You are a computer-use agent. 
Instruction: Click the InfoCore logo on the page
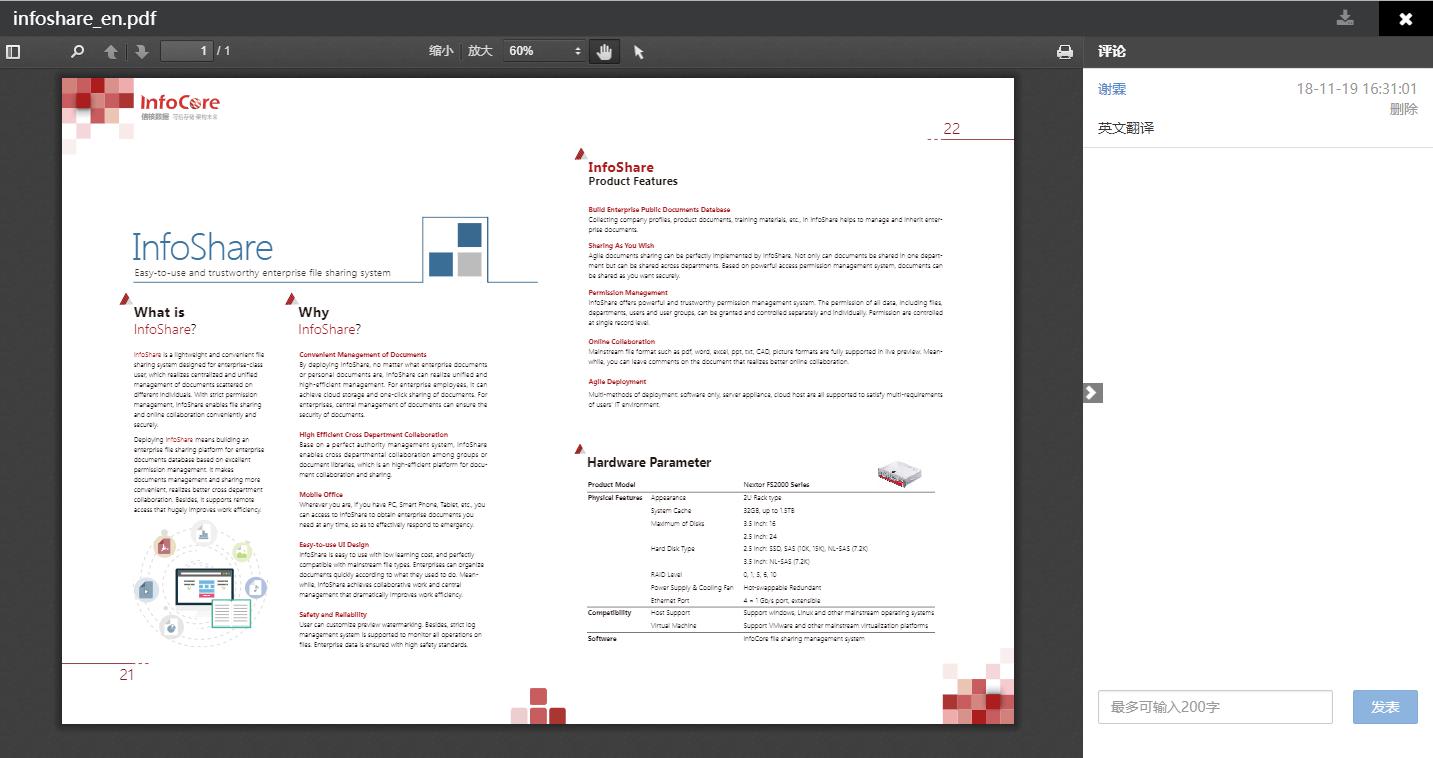coord(180,105)
